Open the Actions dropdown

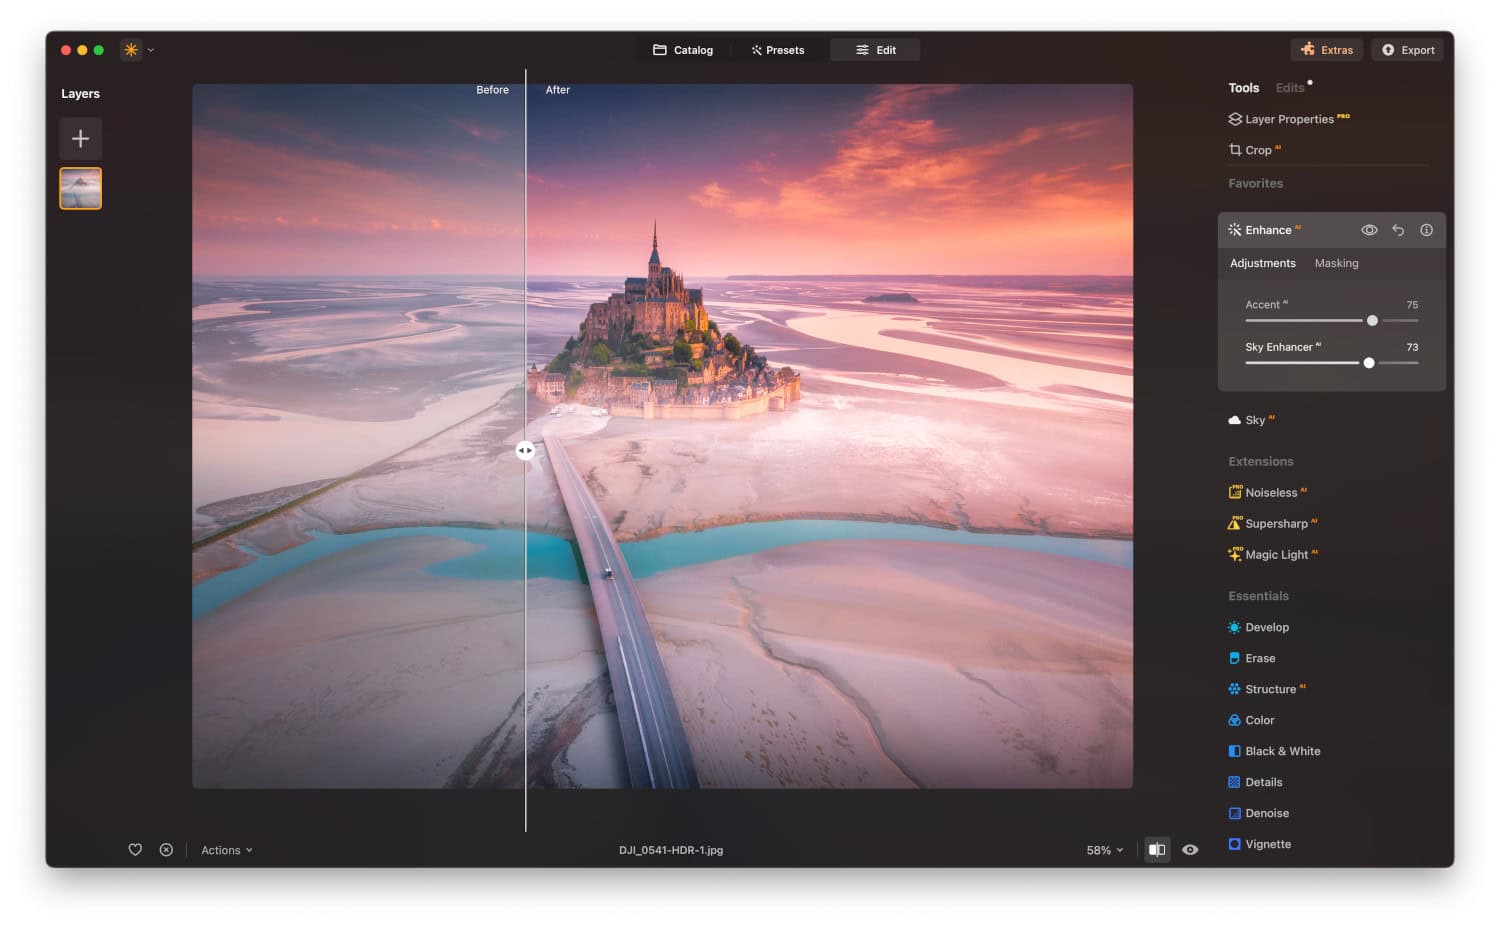pos(225,849)
